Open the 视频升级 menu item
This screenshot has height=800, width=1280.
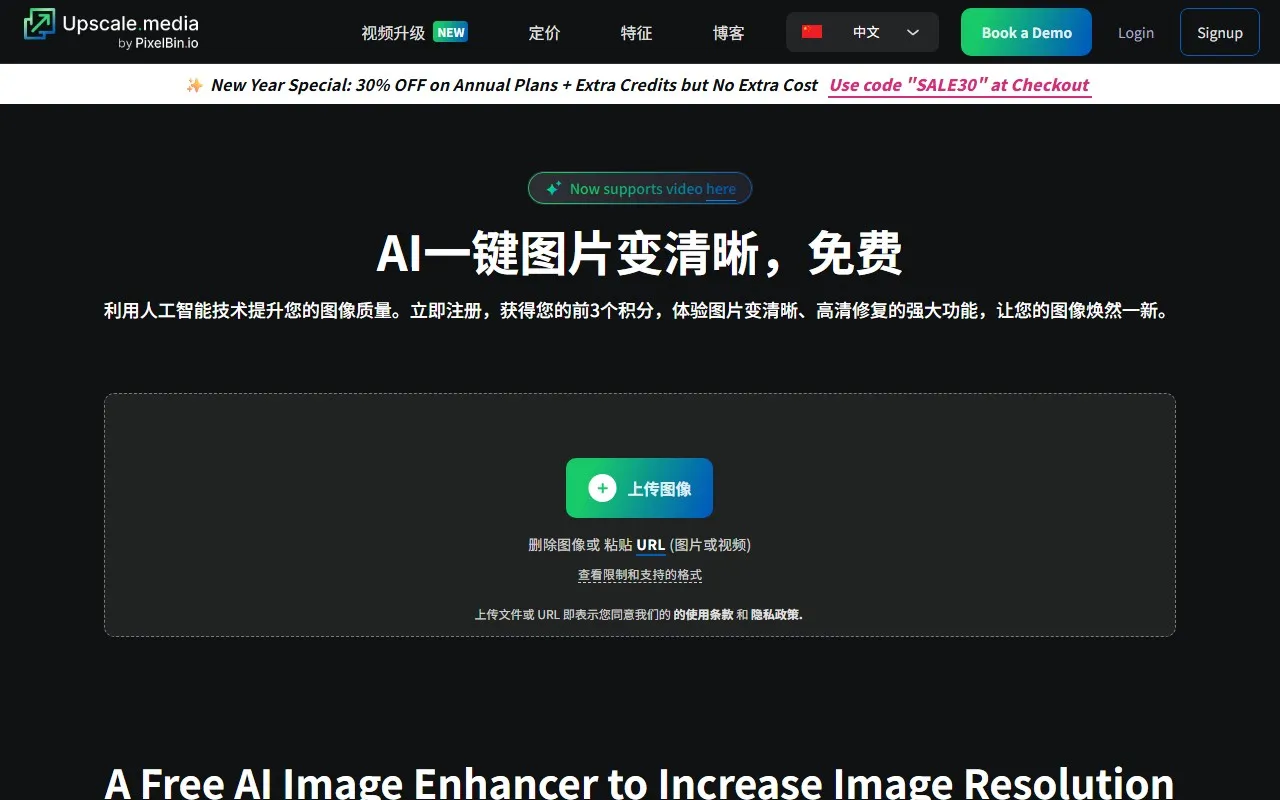[393, 33]
